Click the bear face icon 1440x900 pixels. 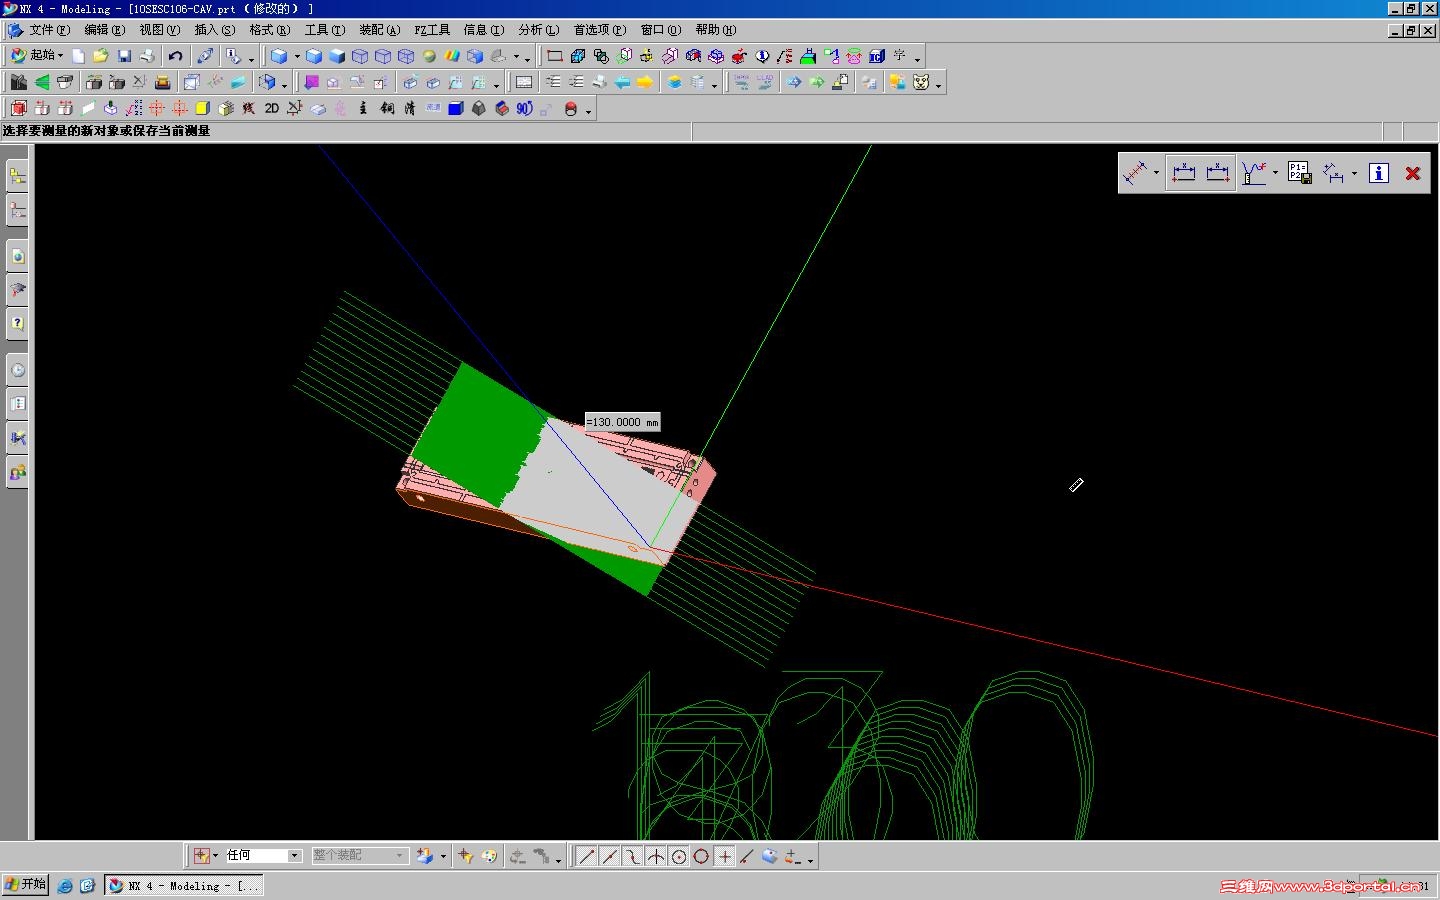(921, 82)
